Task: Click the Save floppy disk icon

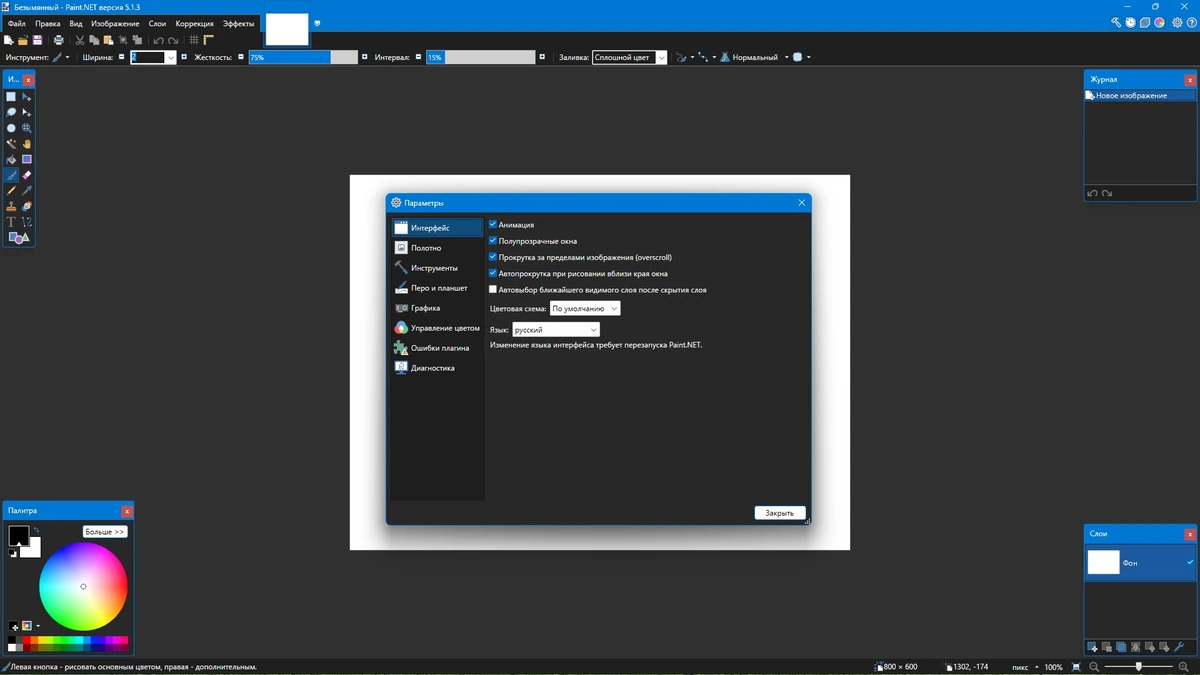Action: pos(37,40)
